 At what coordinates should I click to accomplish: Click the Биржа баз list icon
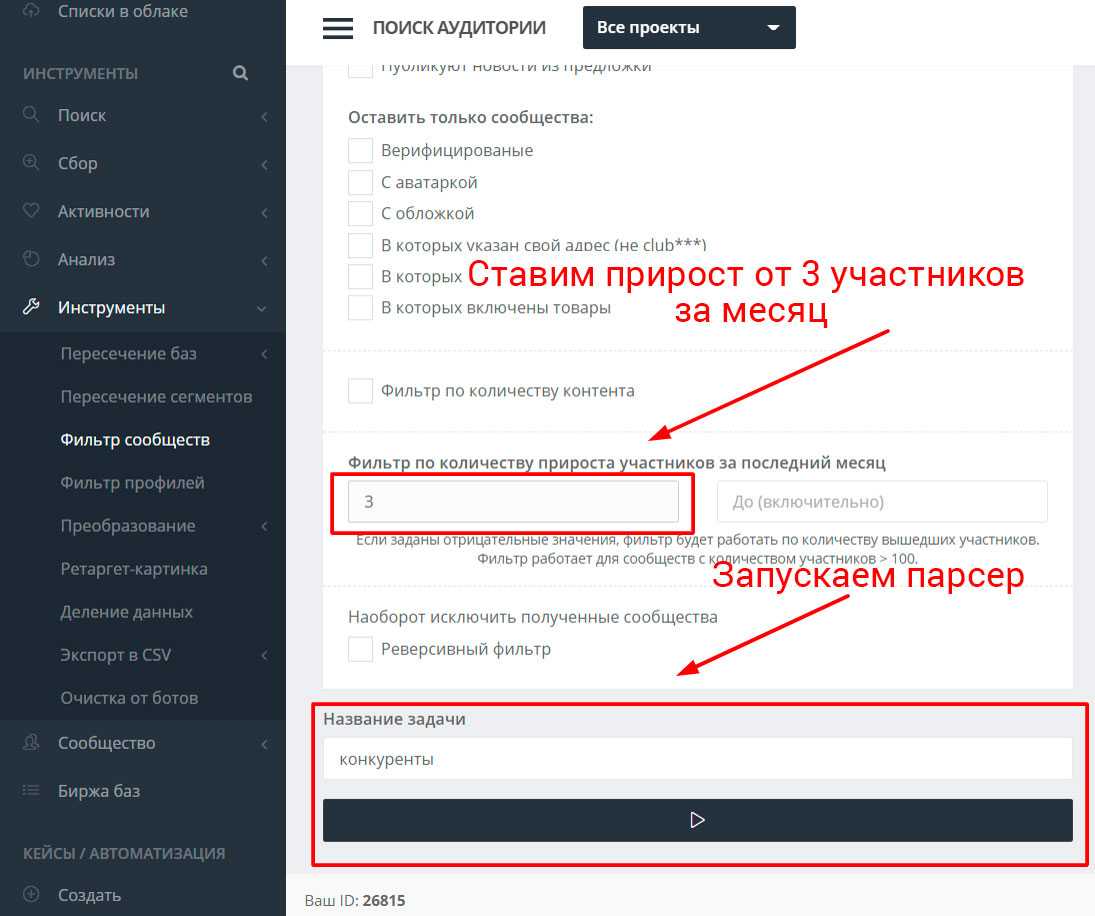pos(31,791)
